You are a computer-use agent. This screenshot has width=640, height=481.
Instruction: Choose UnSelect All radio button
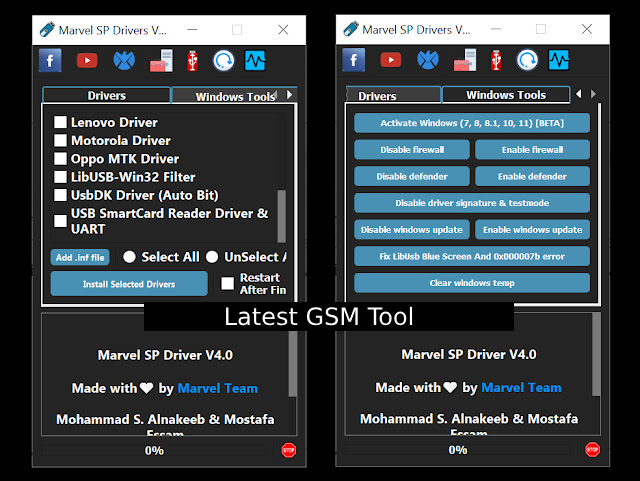(212, 257)
